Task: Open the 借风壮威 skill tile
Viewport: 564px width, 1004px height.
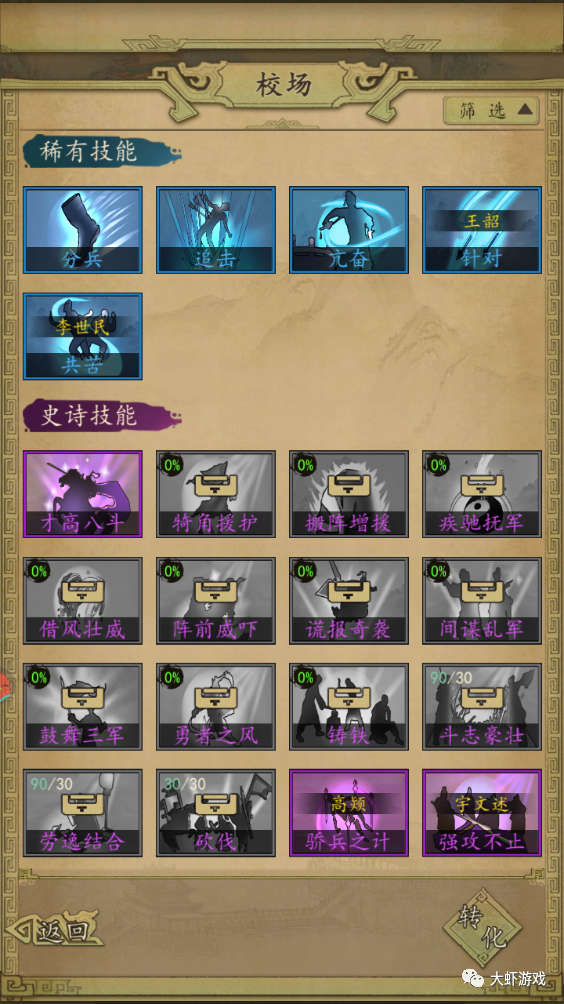Action: 83,601
